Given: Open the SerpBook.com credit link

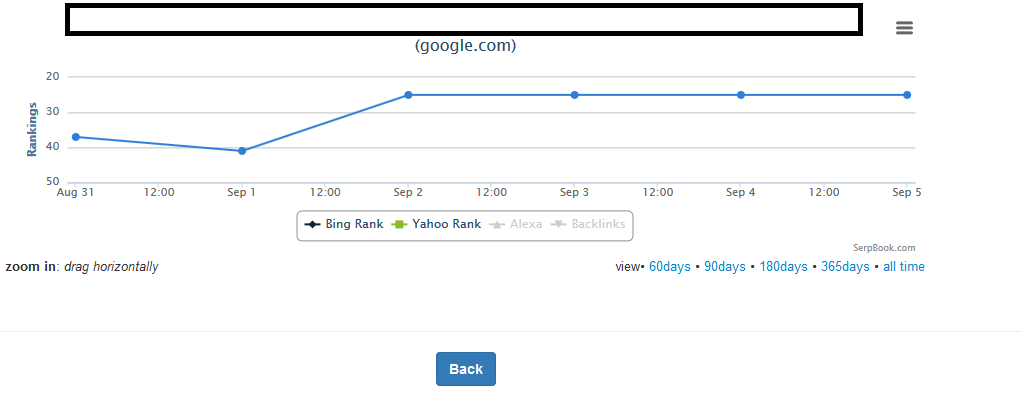Looking at the screenshot, I should click(884, 248).
